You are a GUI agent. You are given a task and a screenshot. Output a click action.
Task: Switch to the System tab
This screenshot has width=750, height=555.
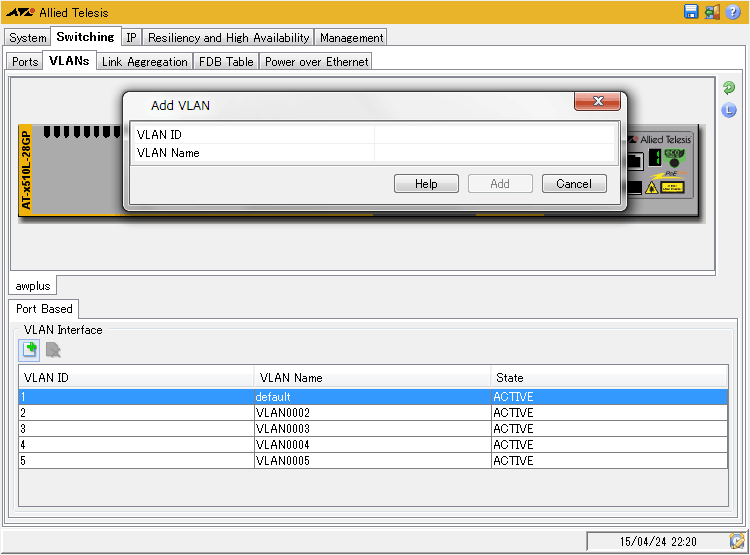(28, 38)
